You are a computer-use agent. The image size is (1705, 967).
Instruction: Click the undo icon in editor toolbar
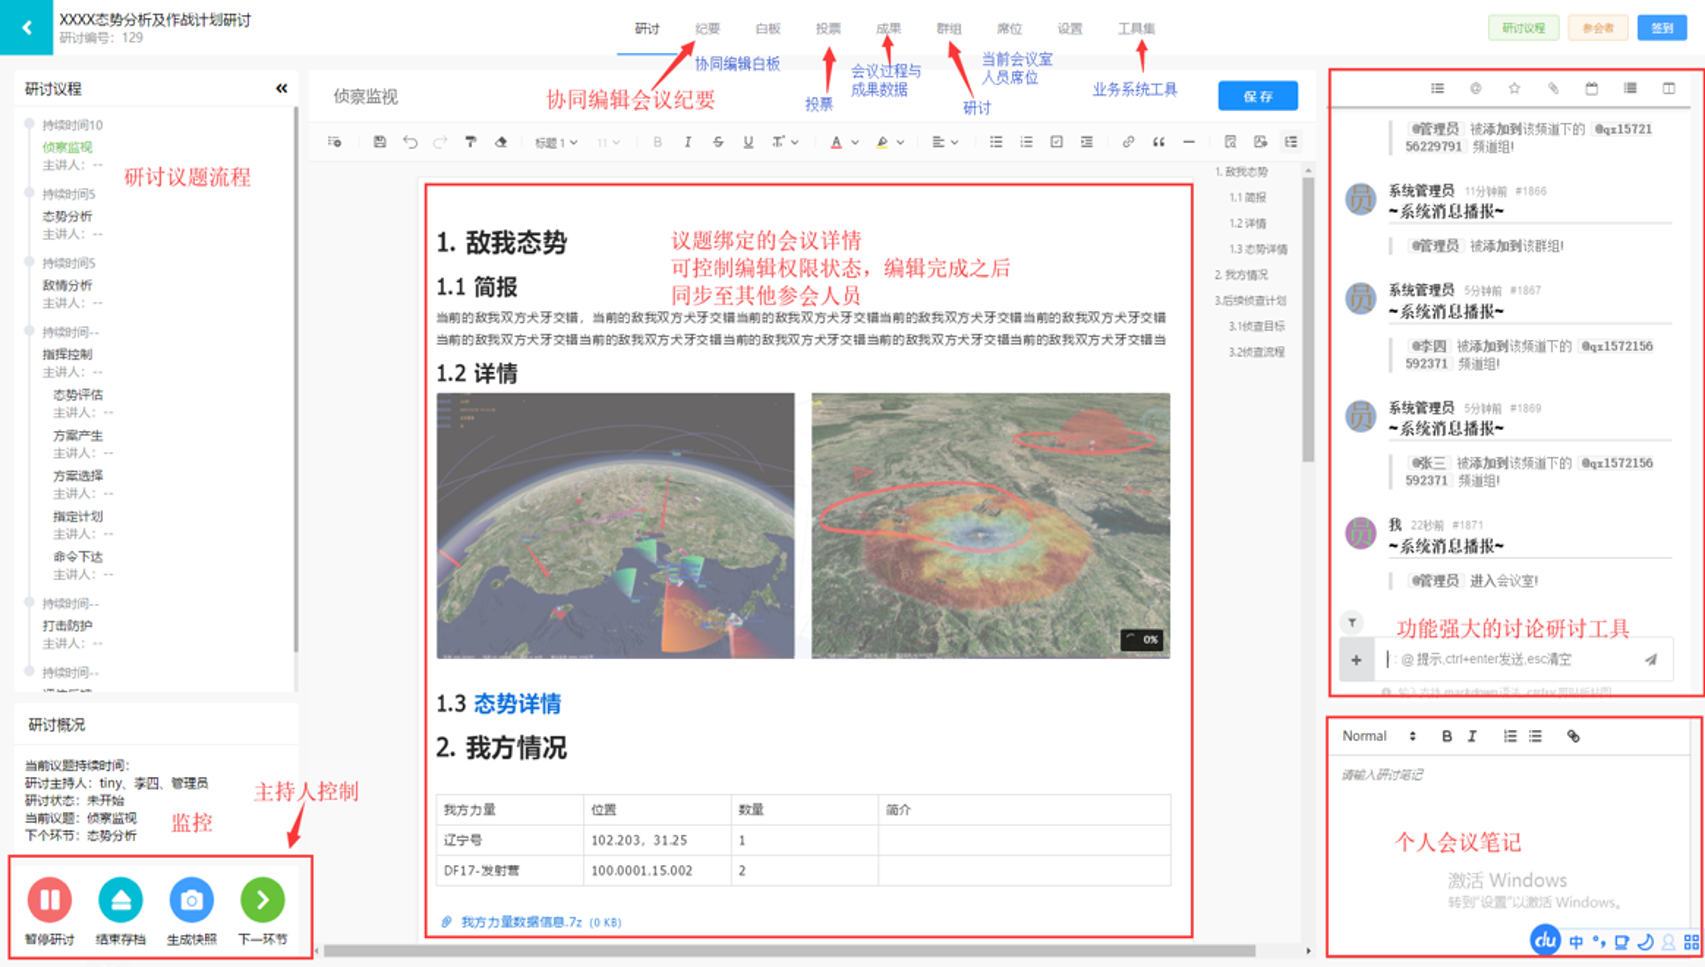410,143
